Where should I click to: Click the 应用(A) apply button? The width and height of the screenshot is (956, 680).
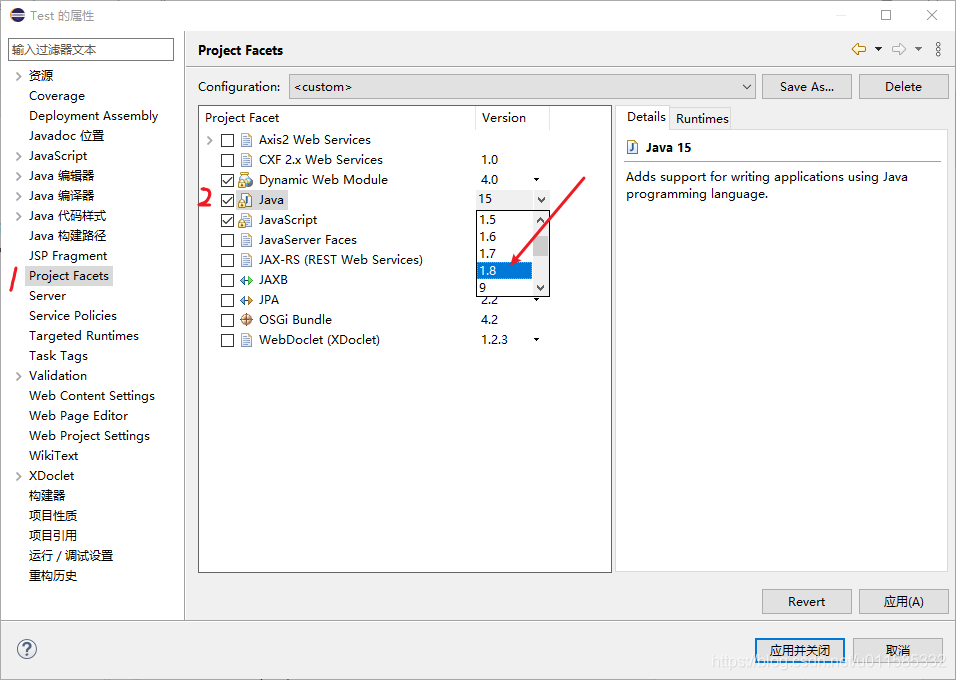903,601
